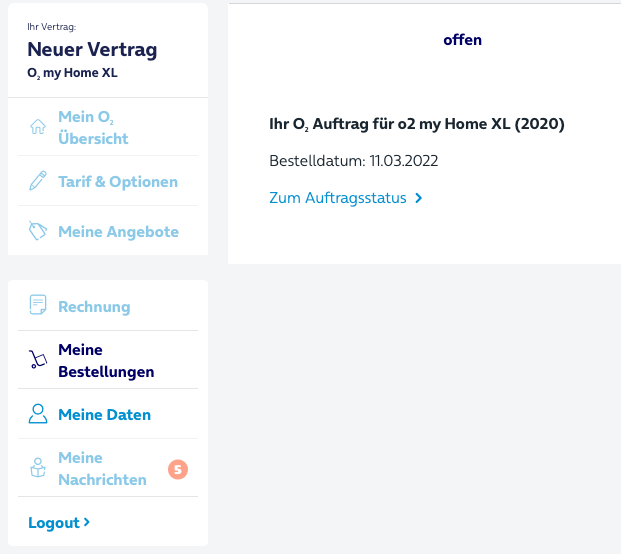Click the reader icon next to Meine Nachrichten
The width and height of the screenshot is (621, 554).
pos(38,468)
